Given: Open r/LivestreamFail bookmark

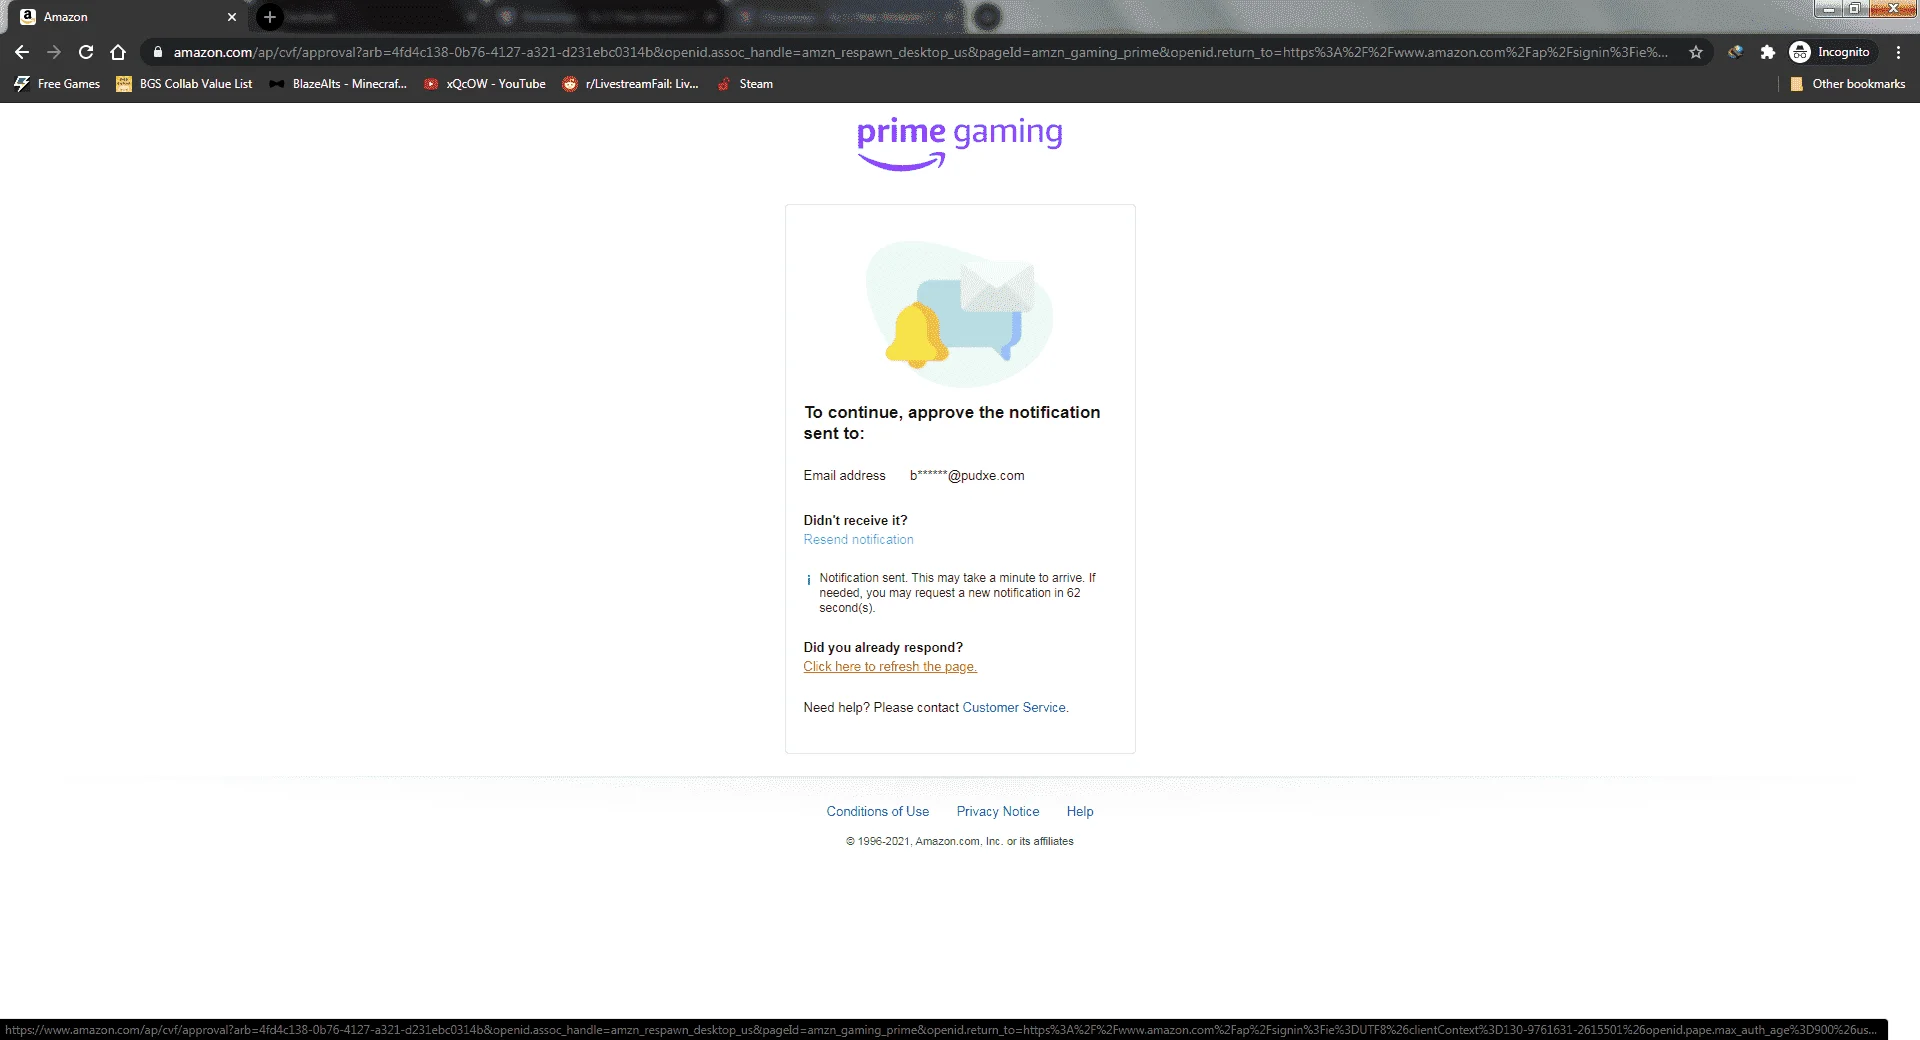Looking at the screenshot, I should [630, 84].
